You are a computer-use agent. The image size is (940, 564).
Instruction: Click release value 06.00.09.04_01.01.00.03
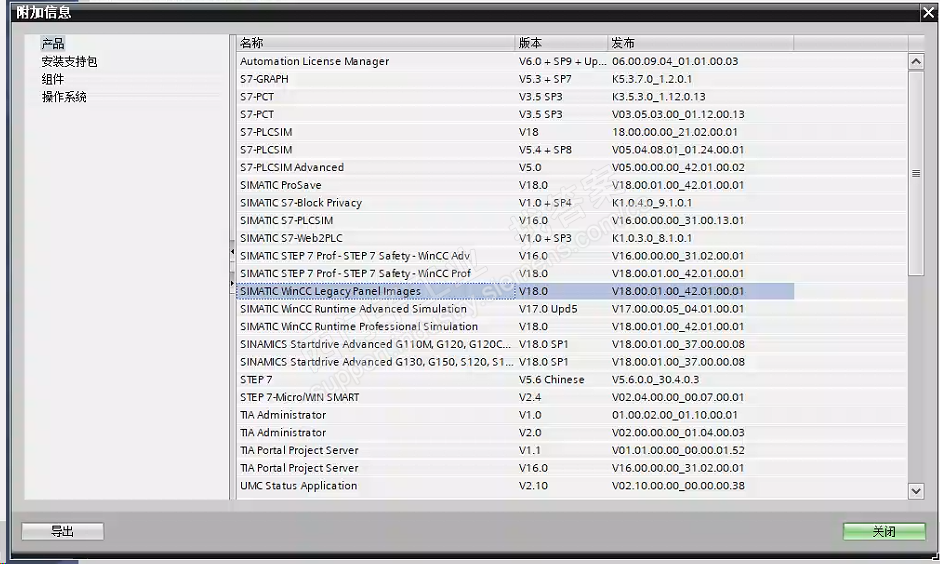pos(675,61)
